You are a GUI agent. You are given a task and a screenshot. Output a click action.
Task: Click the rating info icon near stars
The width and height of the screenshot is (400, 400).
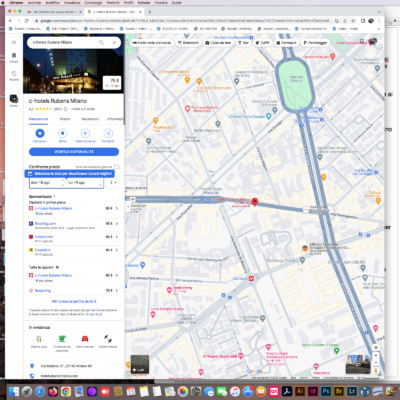click(66, 109)
